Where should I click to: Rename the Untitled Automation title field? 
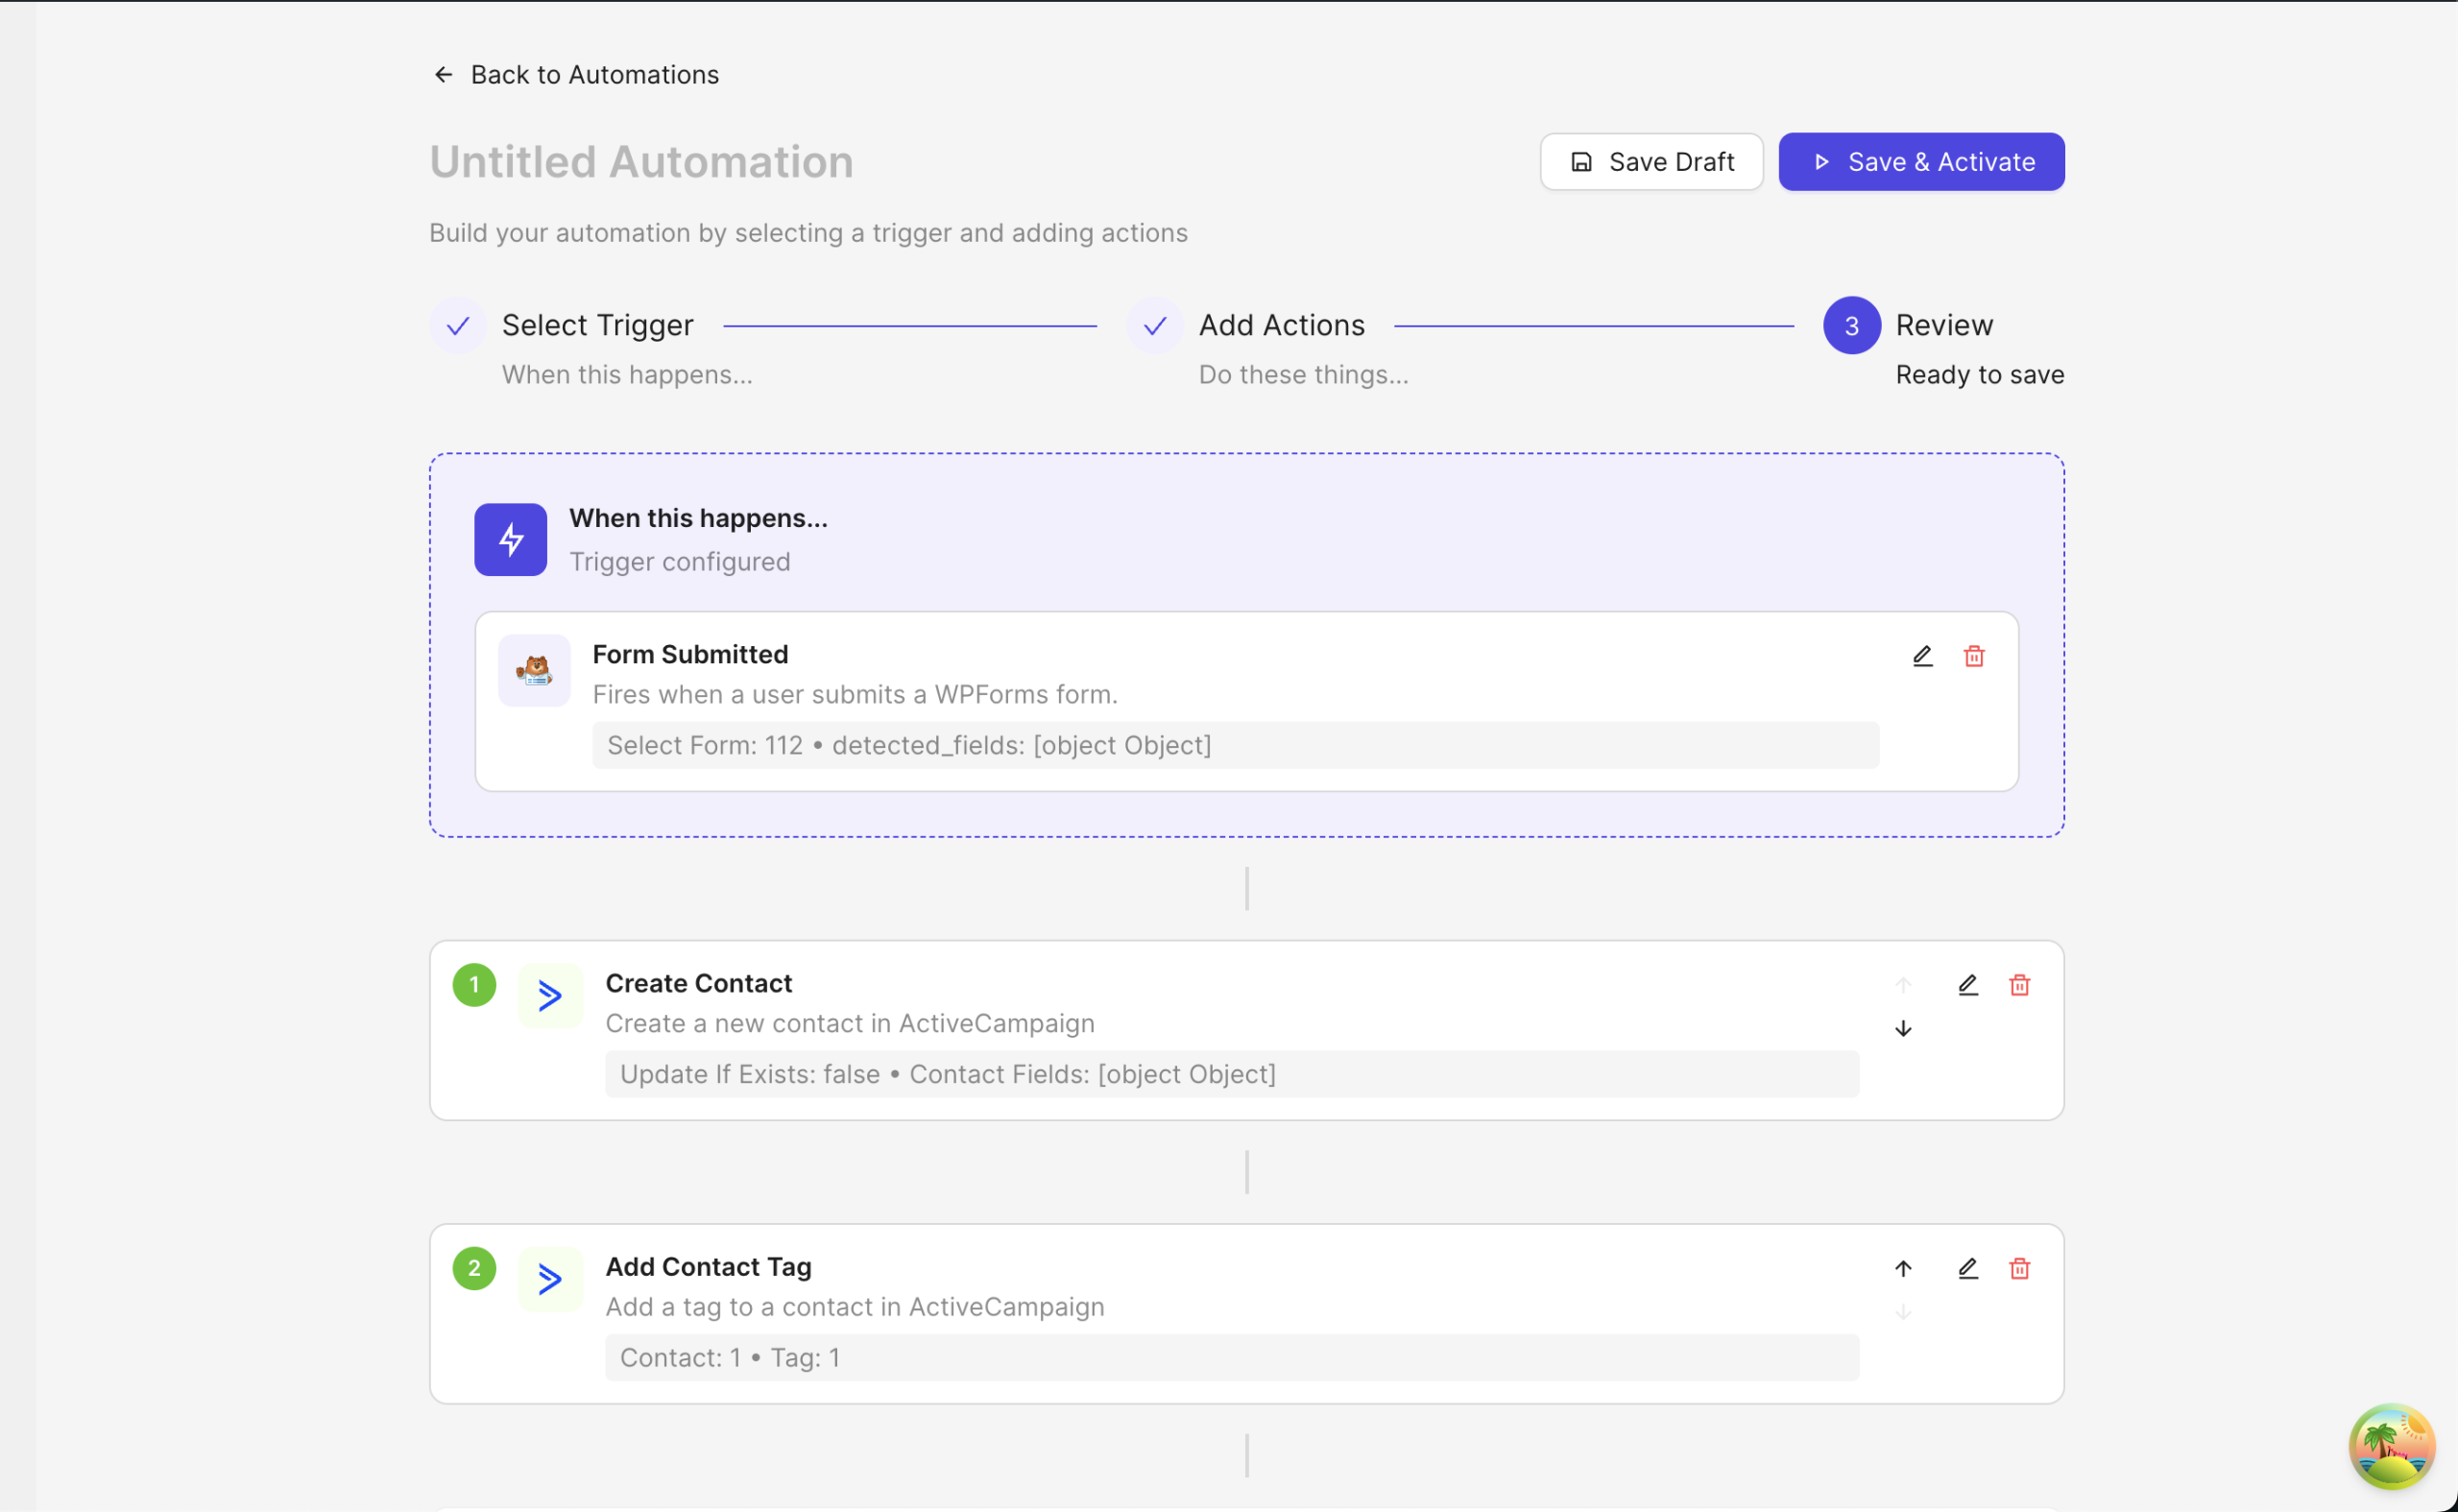click(641, 162)
